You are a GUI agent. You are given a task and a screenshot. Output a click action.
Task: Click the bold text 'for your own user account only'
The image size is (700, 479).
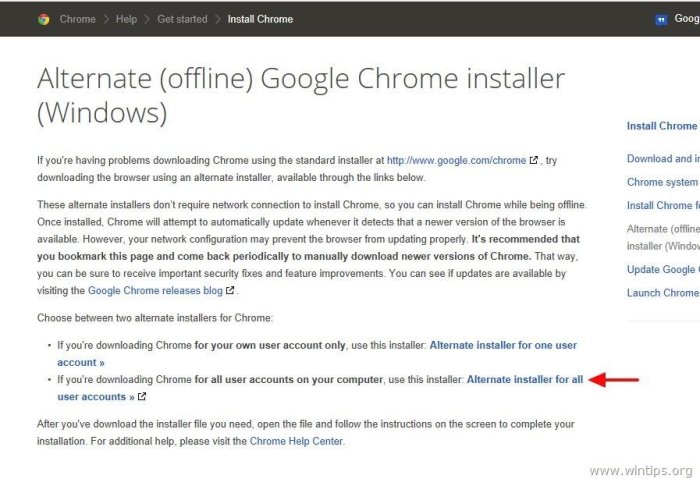(270, 345)
